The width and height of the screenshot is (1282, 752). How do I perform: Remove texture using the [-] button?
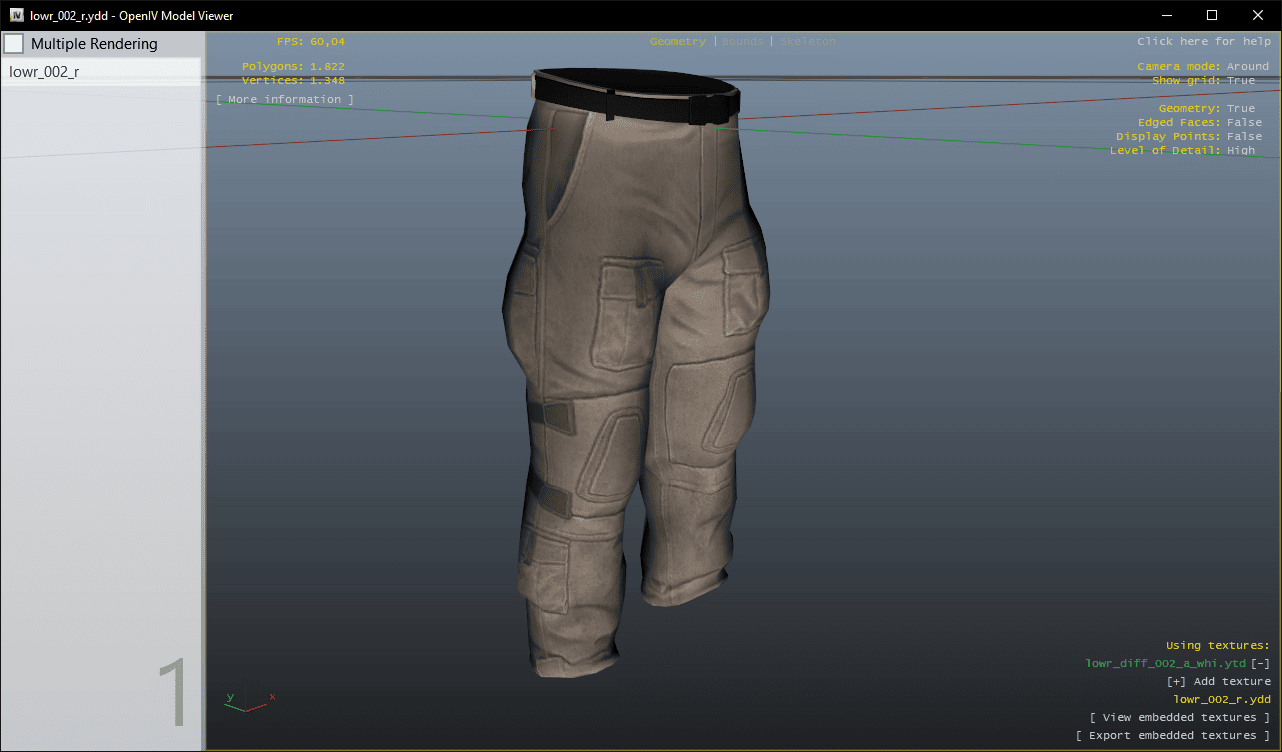[x=1261, y=664]
